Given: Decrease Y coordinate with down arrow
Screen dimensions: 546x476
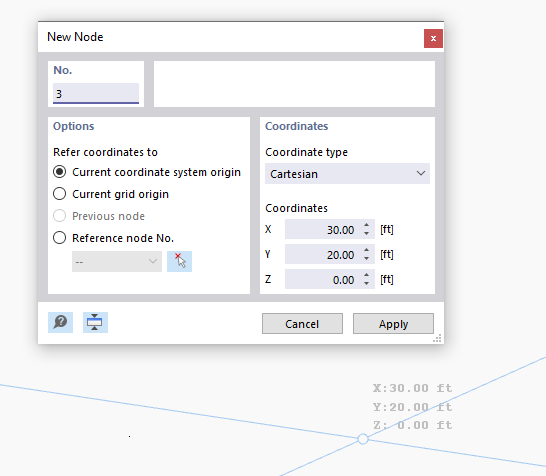Looking at the screenshot, I should point(366,258).
